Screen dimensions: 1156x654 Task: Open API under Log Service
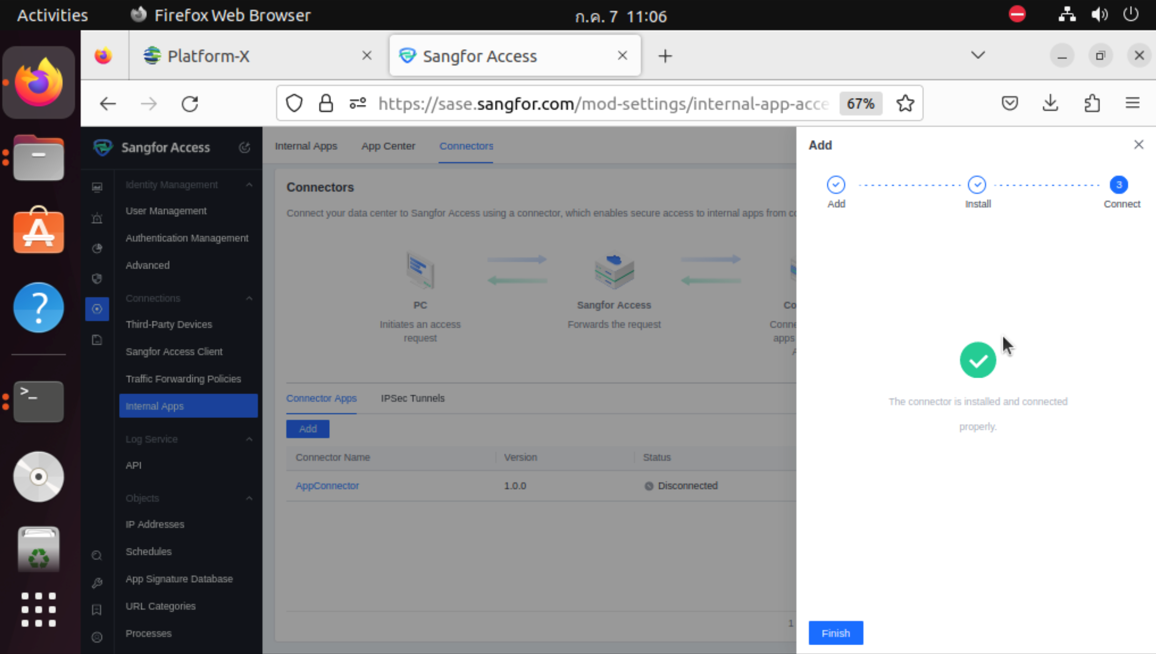[x=133, y=465]
